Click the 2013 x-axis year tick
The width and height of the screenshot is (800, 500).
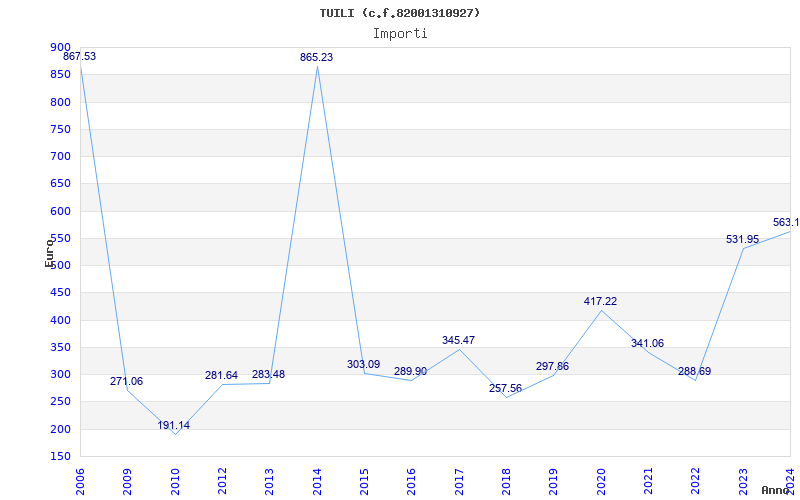pyautogui.click(x=269, y=481)
